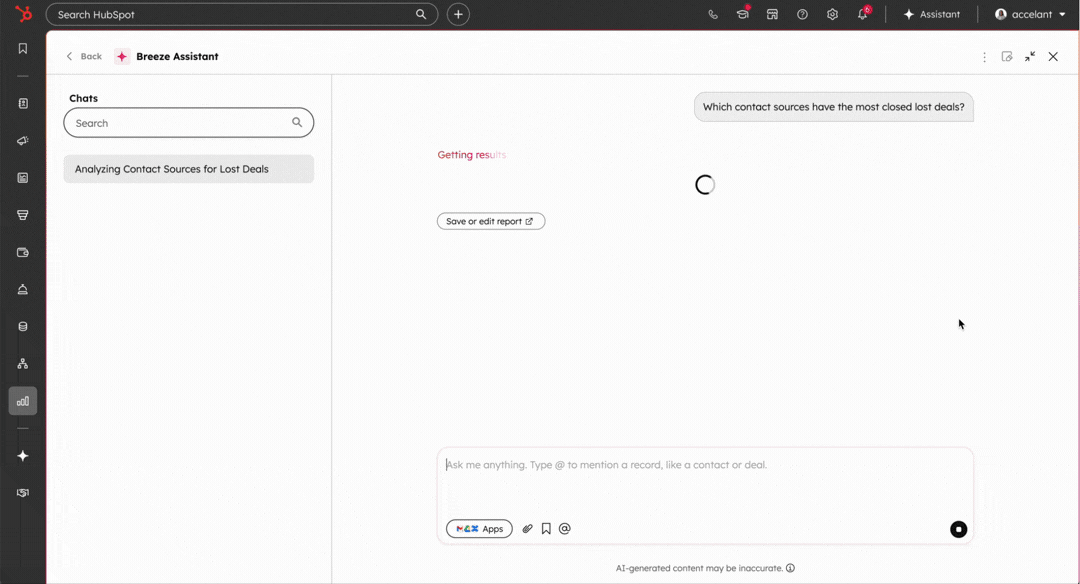The image size is (1080, 584).
Task: Click the @ mention icon in the composer
Action: point(564,528)
